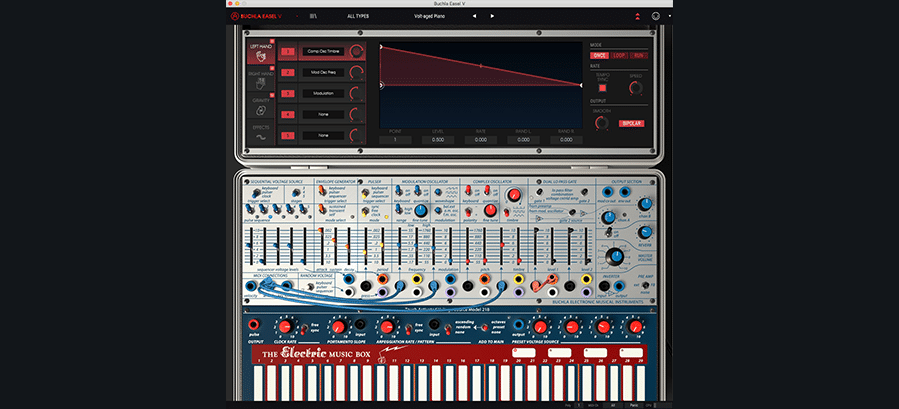Open the ALL TYPES preset filter
The image size is (899, 409).
click(x=356, y=16)
